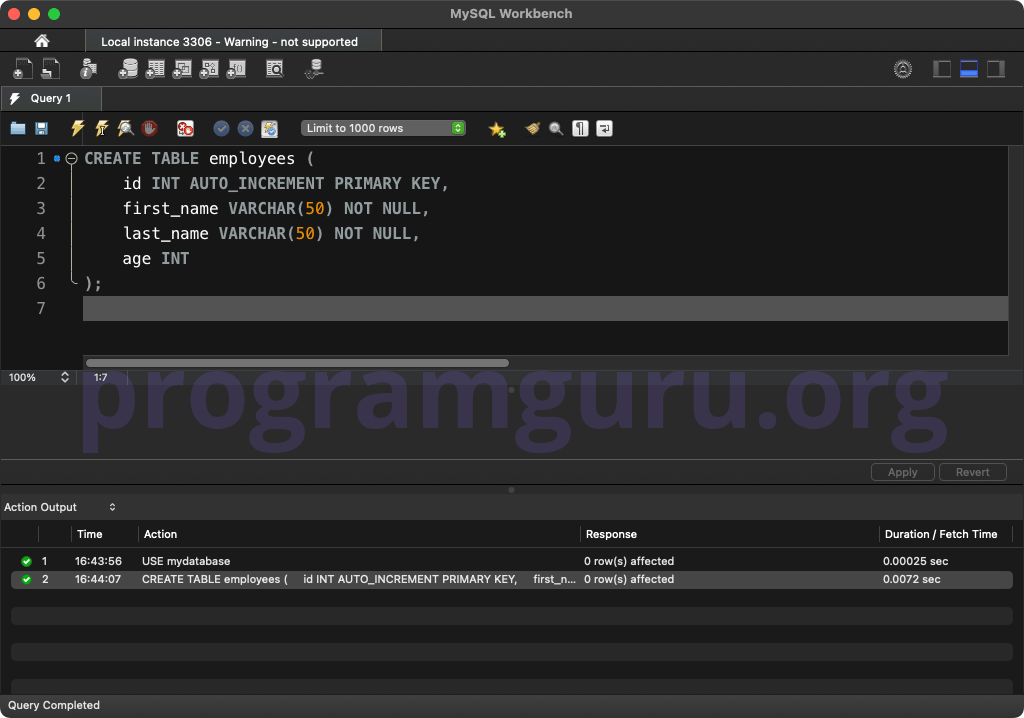Search table data icon
This screenshot has width=1024, height=718.
[275, 69]
